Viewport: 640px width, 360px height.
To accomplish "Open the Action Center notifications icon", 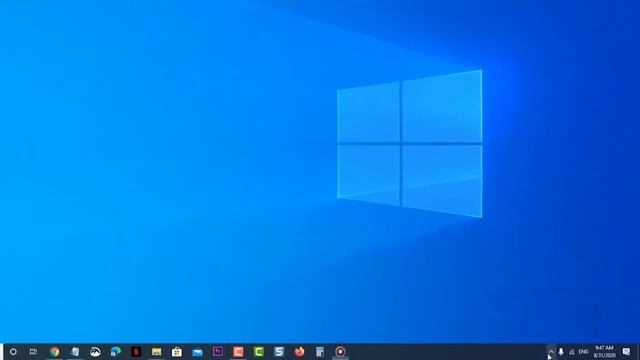I will (627, 351).
